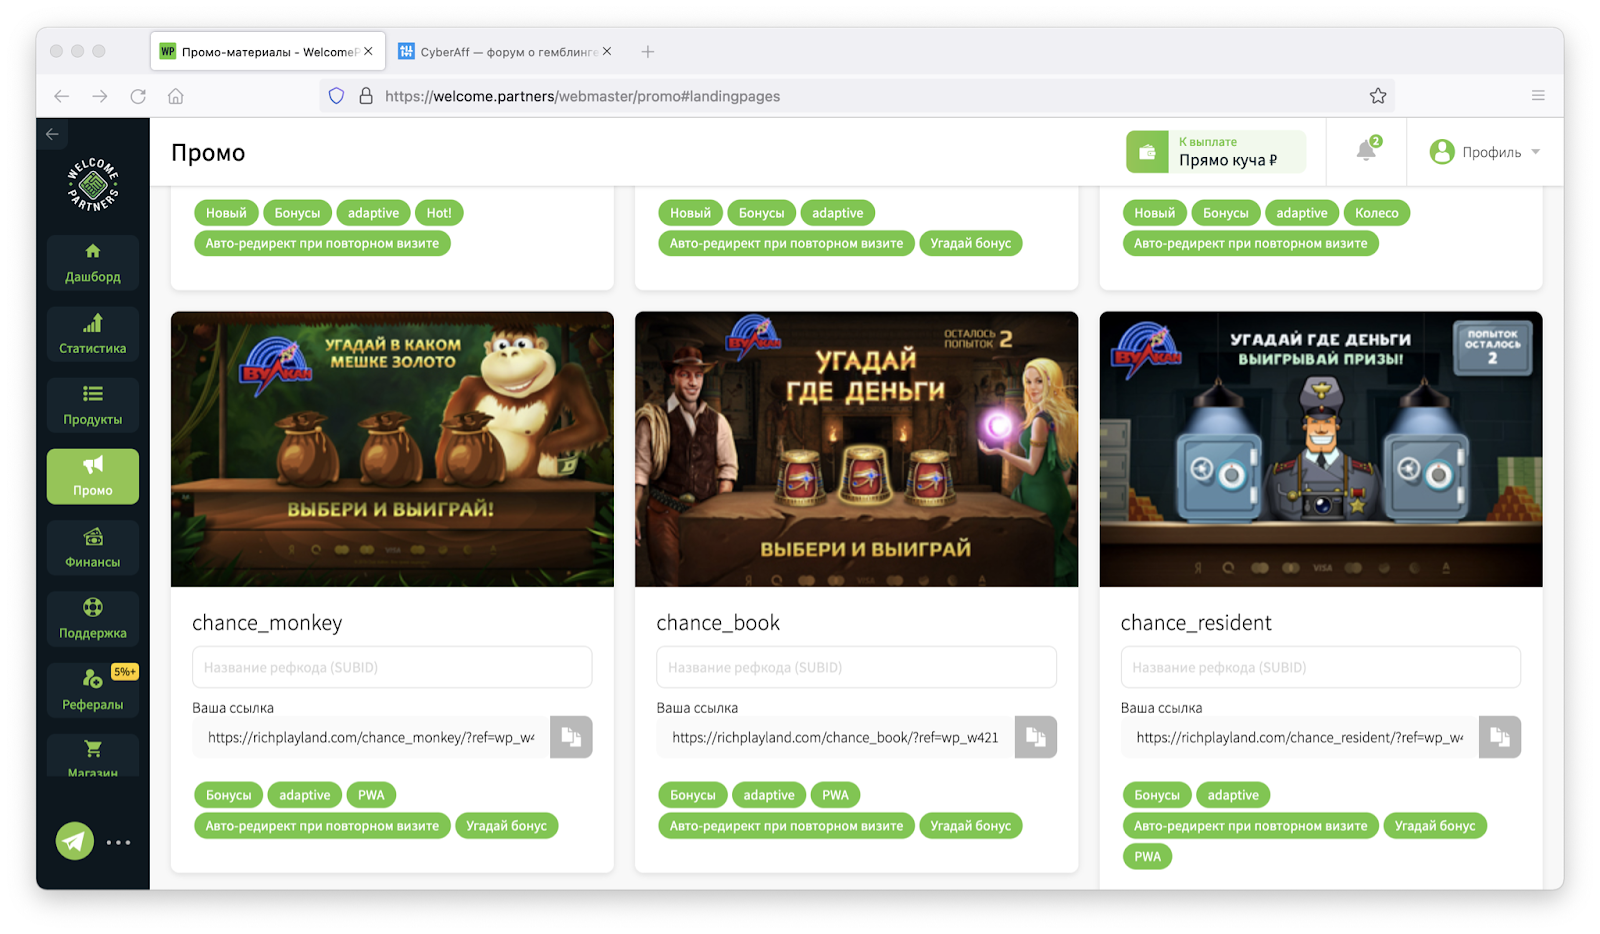Open the Рефералы sidebar section
The height and width of the screenshot is (934, 1600).
pos(92,690)
